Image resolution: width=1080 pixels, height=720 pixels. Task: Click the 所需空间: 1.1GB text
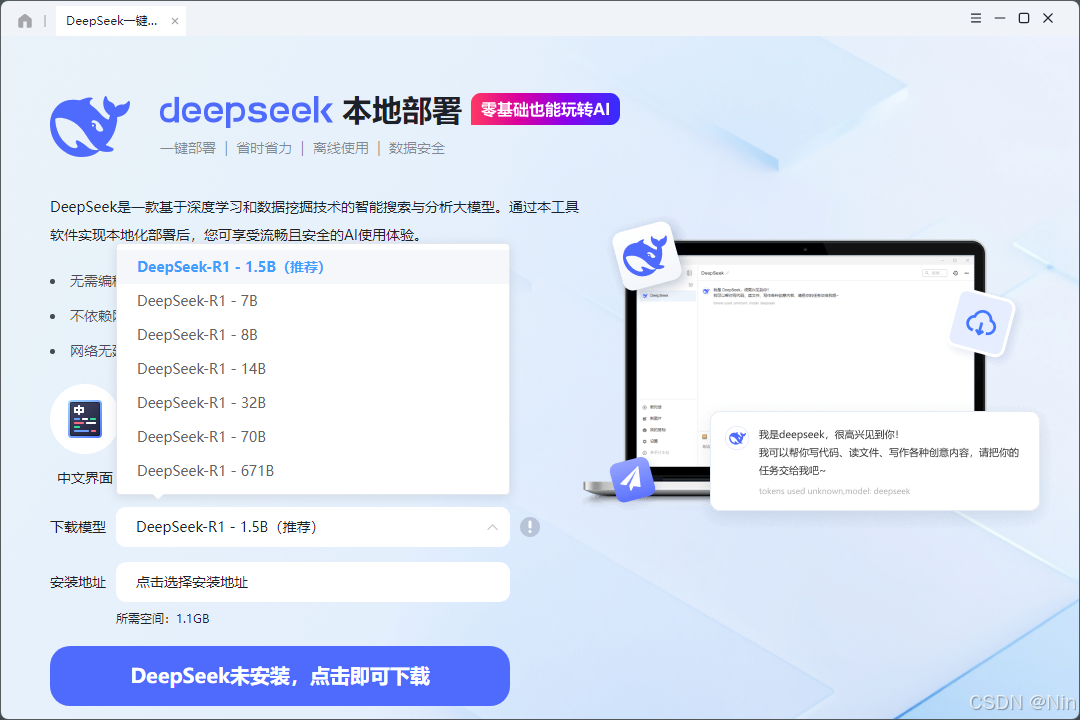(163, 619)
